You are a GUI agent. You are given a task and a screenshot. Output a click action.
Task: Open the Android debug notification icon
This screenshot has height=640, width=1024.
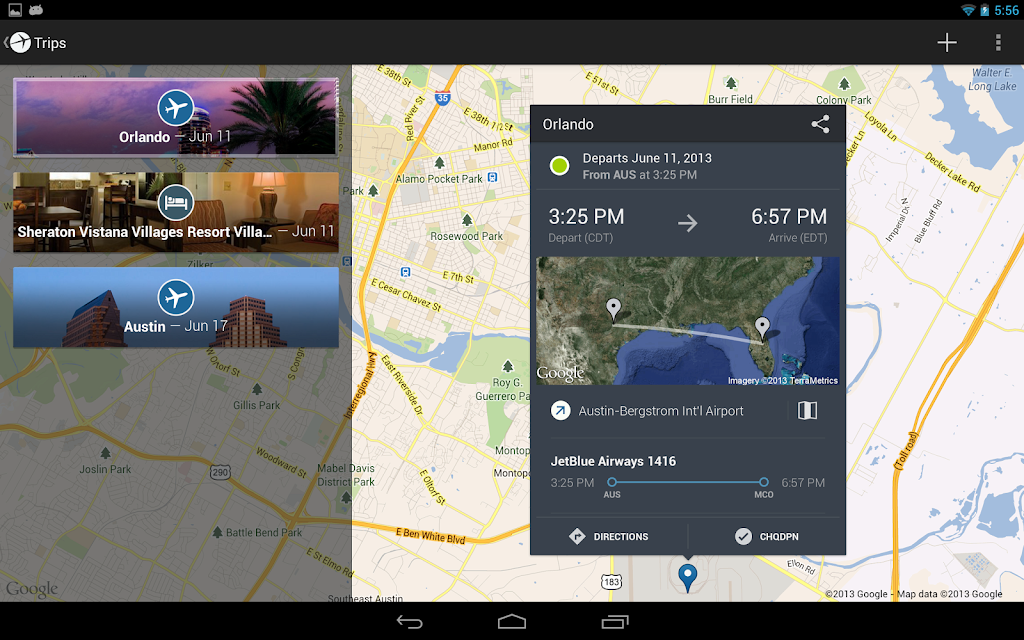pyautogui.click(x=36, y=10)
